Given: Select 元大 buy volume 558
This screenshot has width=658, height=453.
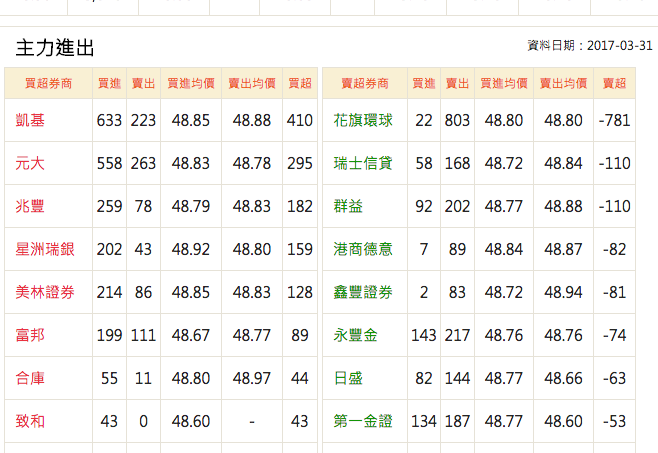Looking at the screenshot, I should [109, 163].
